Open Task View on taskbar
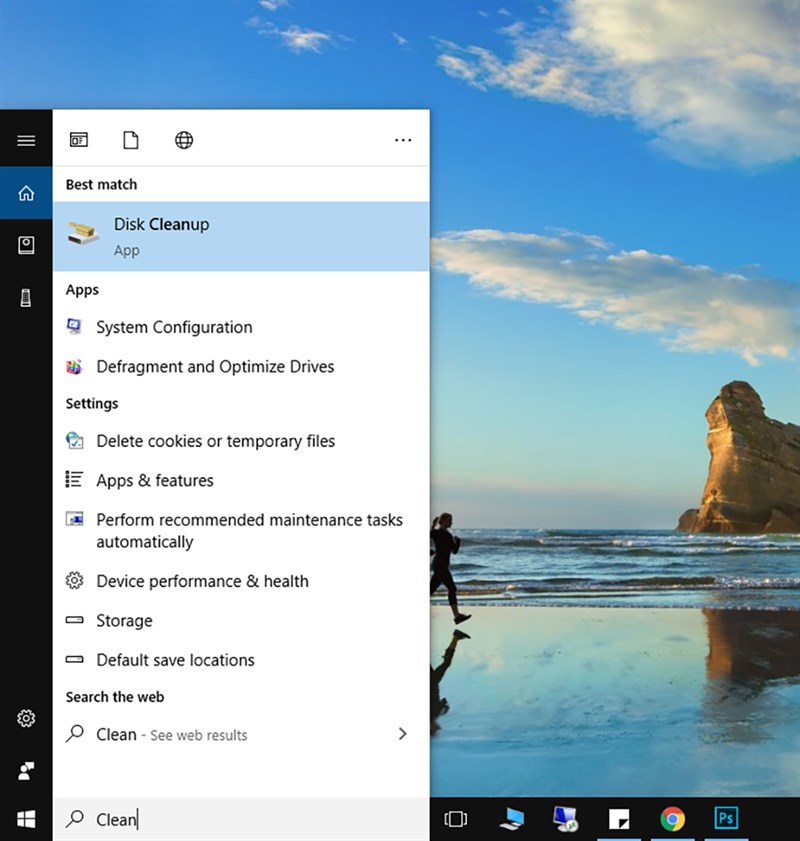The height and width of the screenshot is (841, 800). [x=456, y=819]
